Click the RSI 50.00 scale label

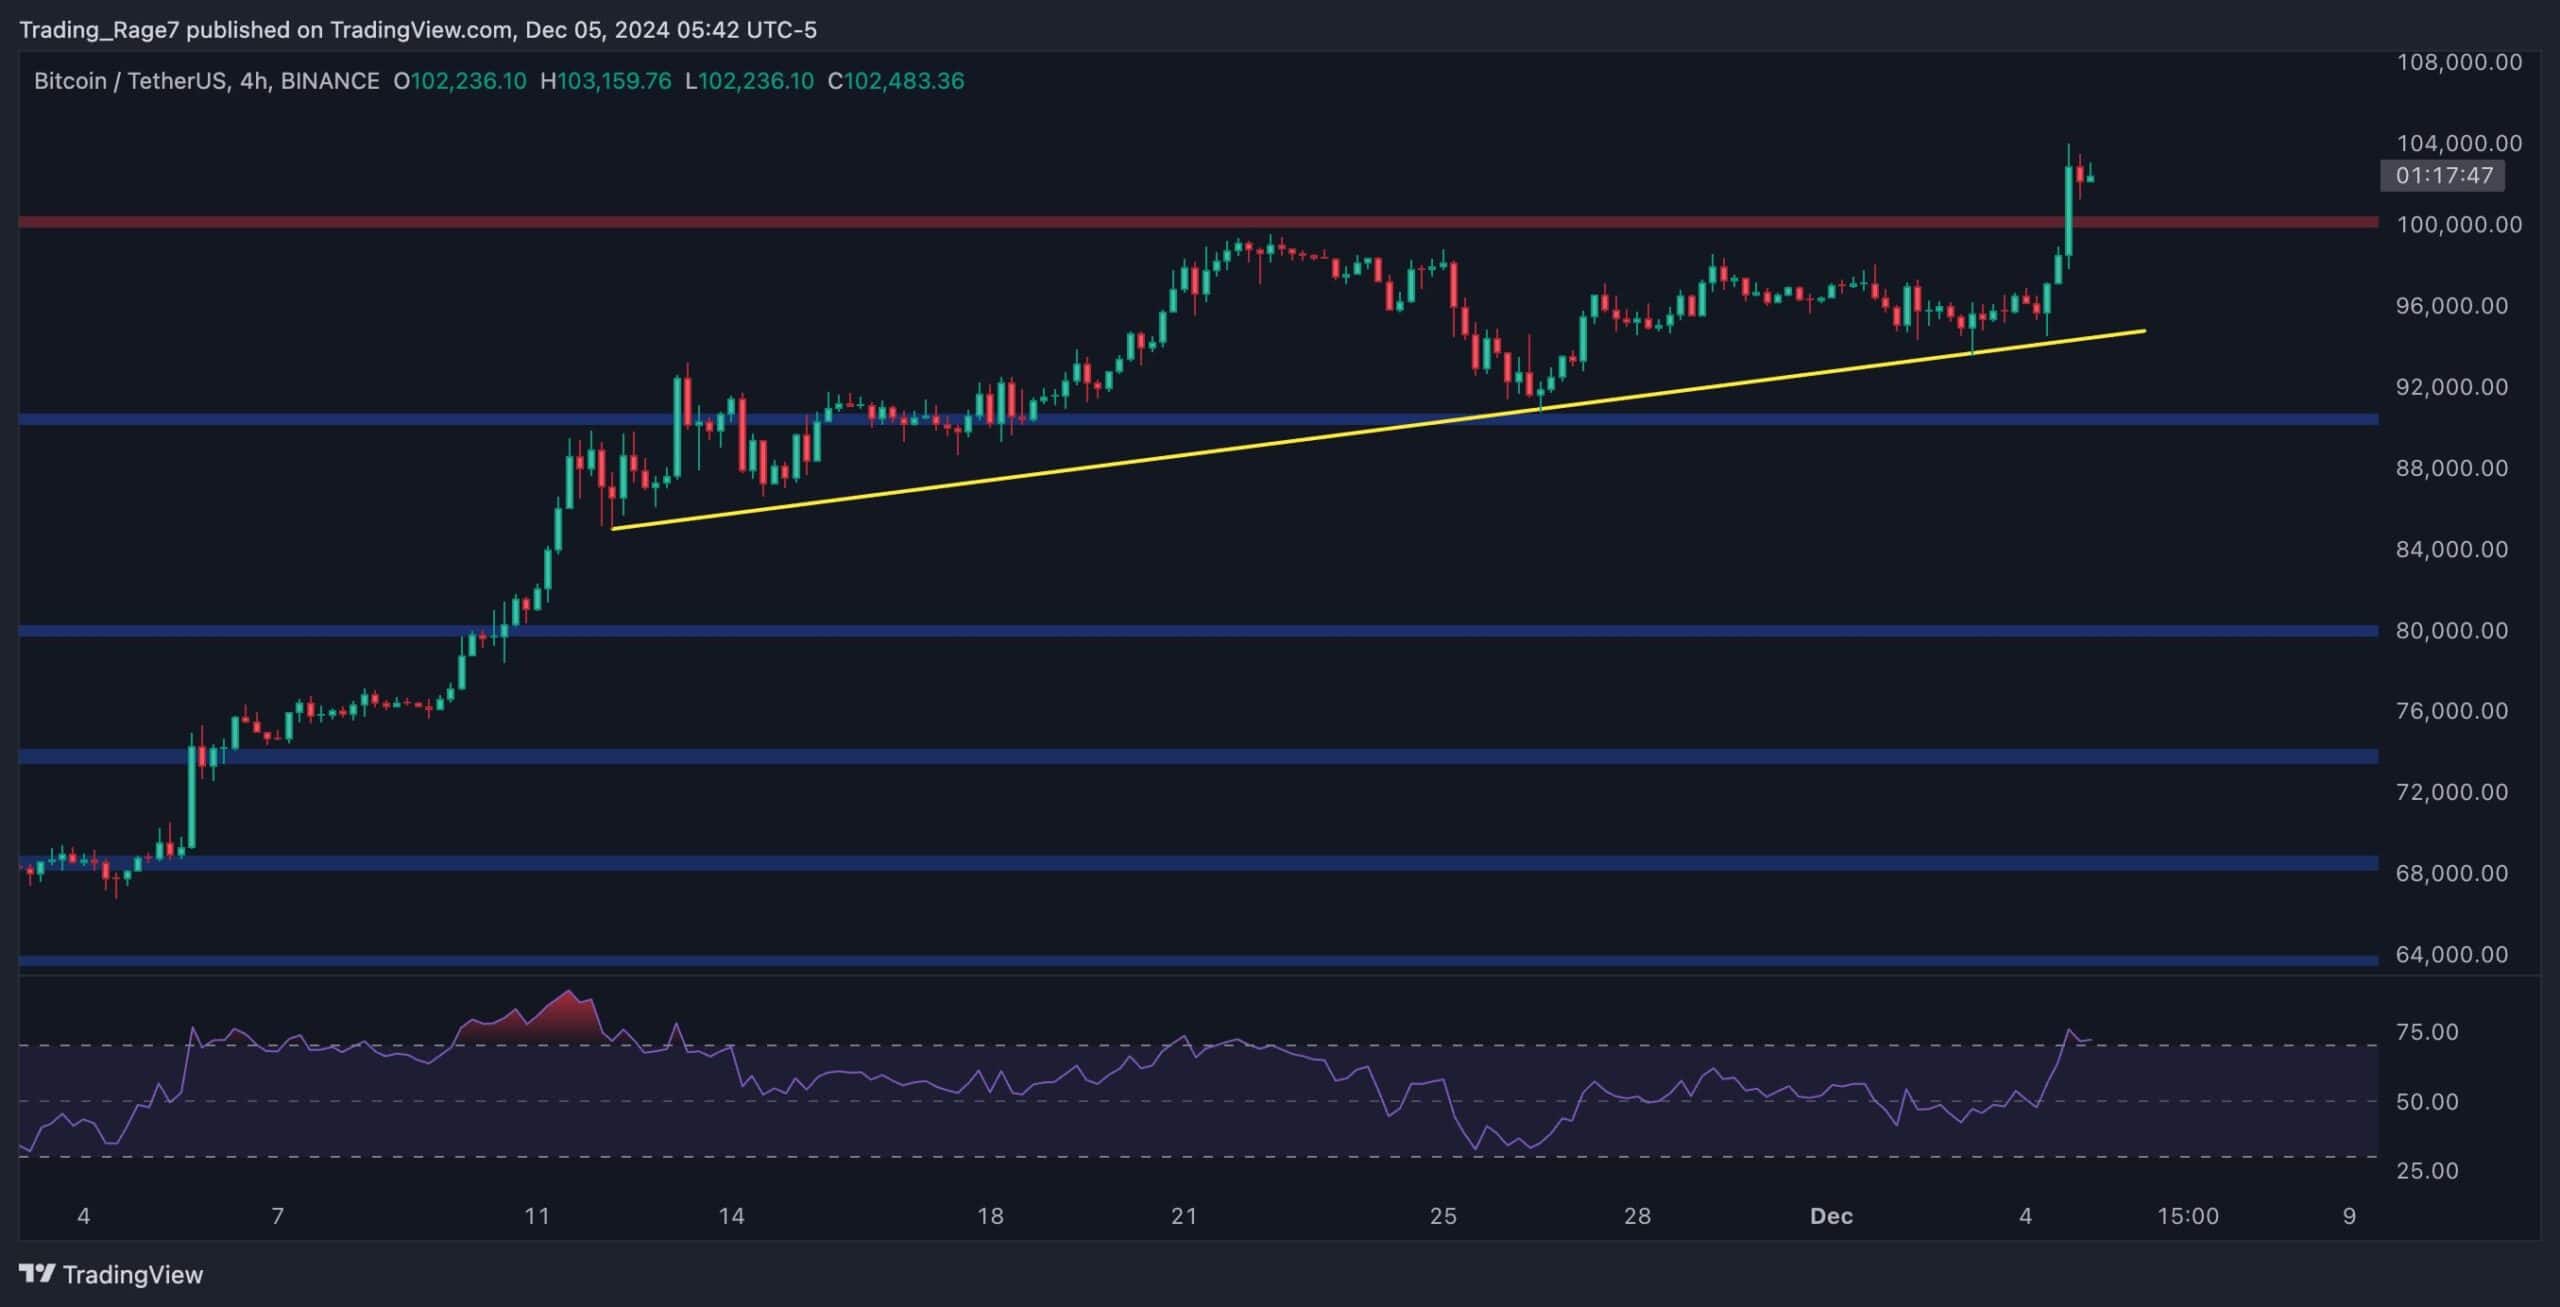(x=2428, y=1101)
